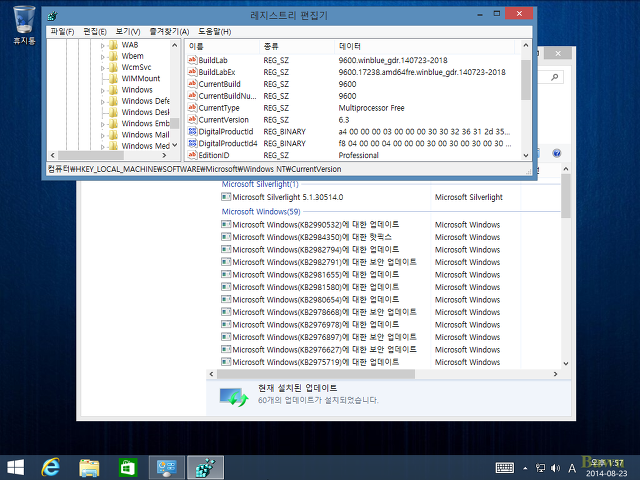Select the CurrentVersion value icon
This screenshot has width=640, height=480.
coord(192,119)
